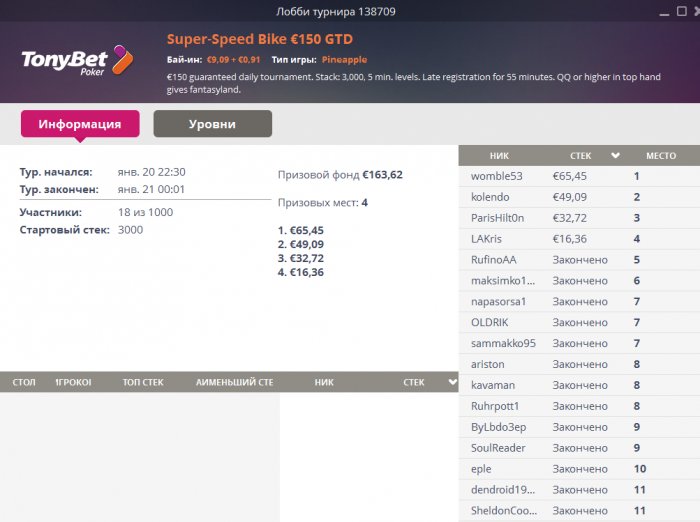Click the Pineapple game type link

click(x=344, y=60)
